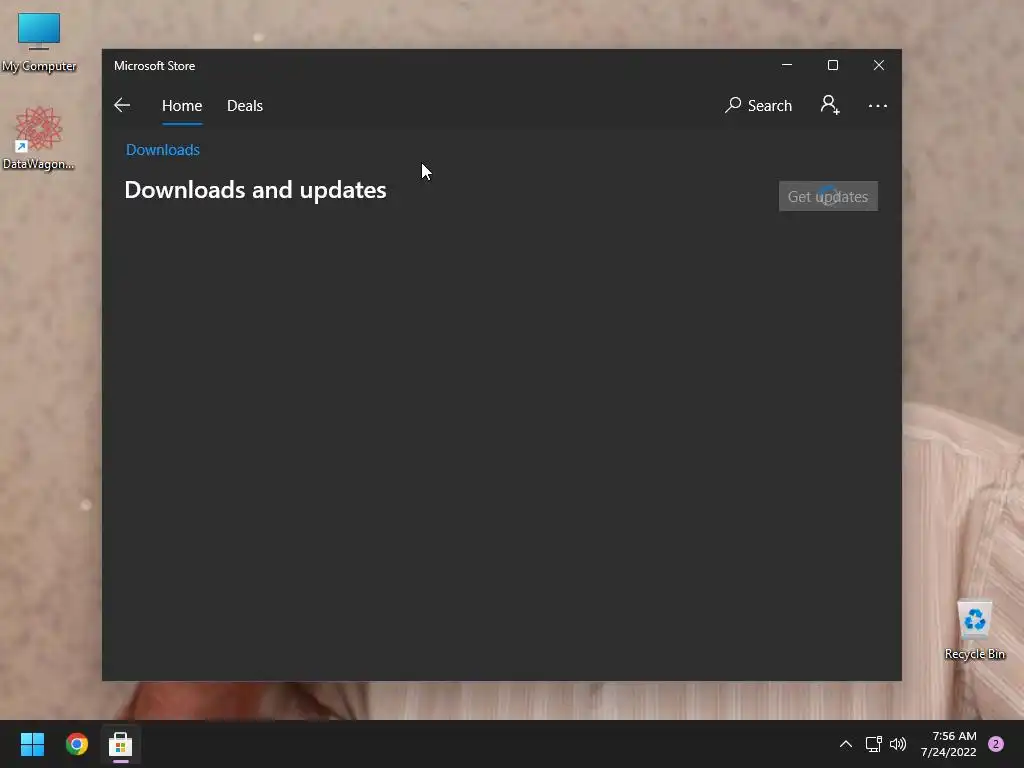Open the Windows Start menu
Screen dimensions: 1024x768
click(x=32, y=744)
